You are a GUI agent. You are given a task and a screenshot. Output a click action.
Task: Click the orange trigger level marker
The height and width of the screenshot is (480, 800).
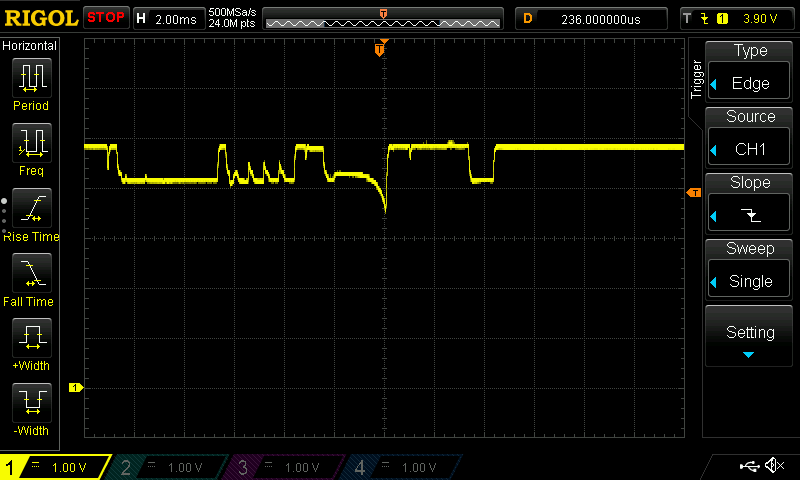(693, 192)
